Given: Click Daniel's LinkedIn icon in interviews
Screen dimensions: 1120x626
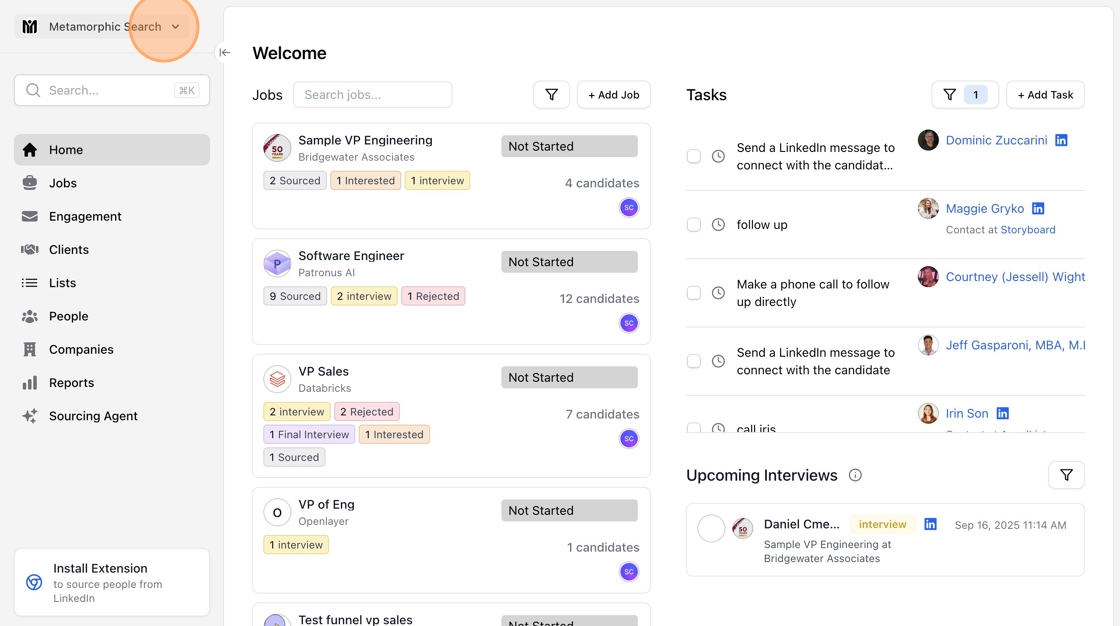Looking at the screenshot, I should [930, 524].
